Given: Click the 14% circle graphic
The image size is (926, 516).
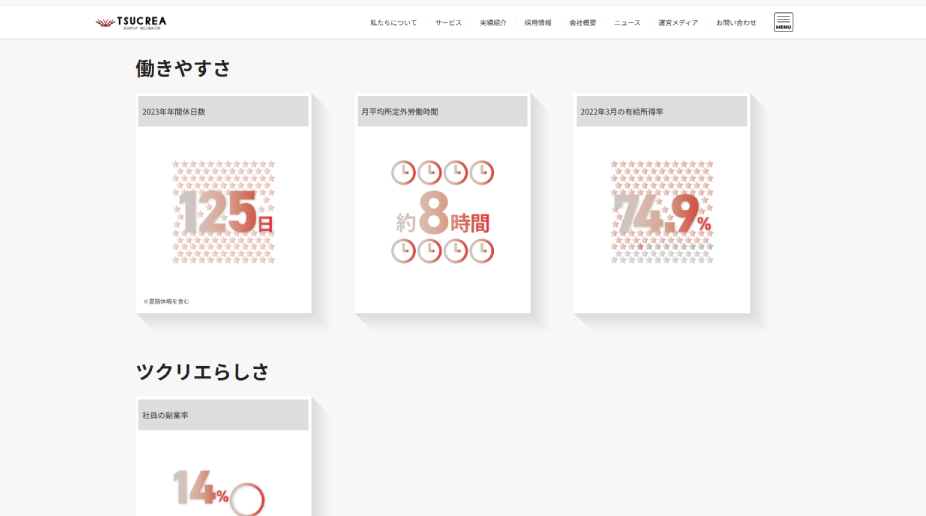Looking at the screenshot, I should (247, 499).
